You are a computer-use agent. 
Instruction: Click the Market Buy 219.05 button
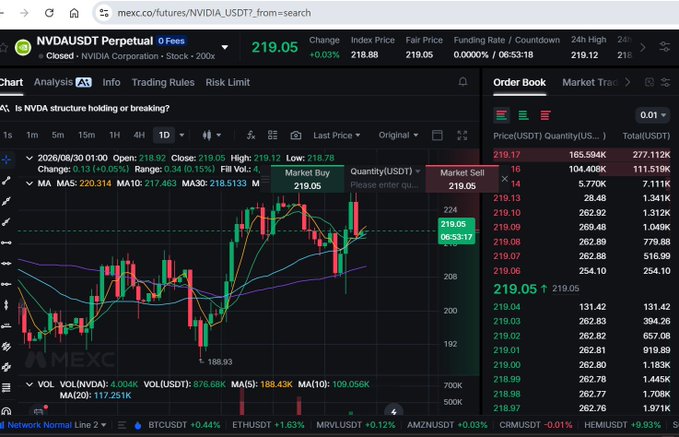307,179
